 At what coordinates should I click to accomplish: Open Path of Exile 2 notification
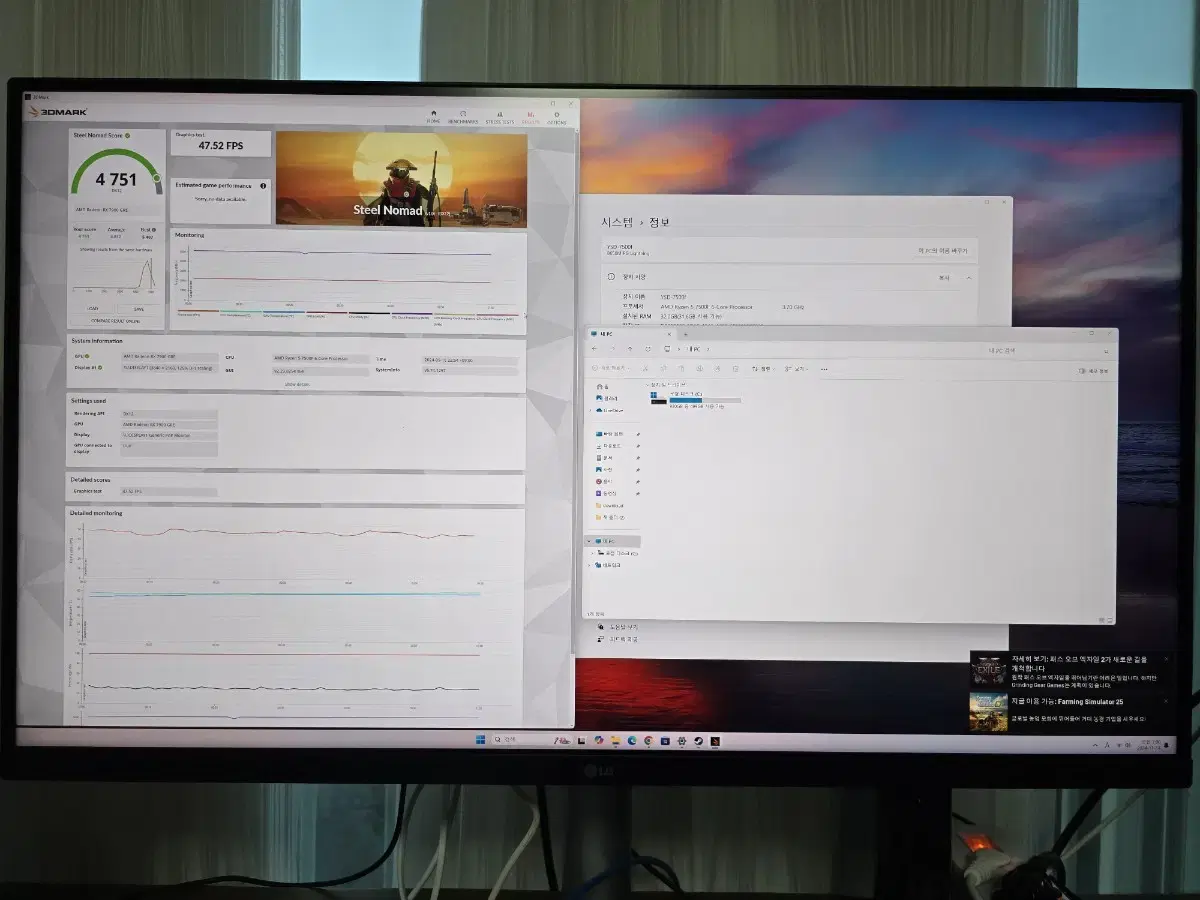click(x=1070, y=671)
